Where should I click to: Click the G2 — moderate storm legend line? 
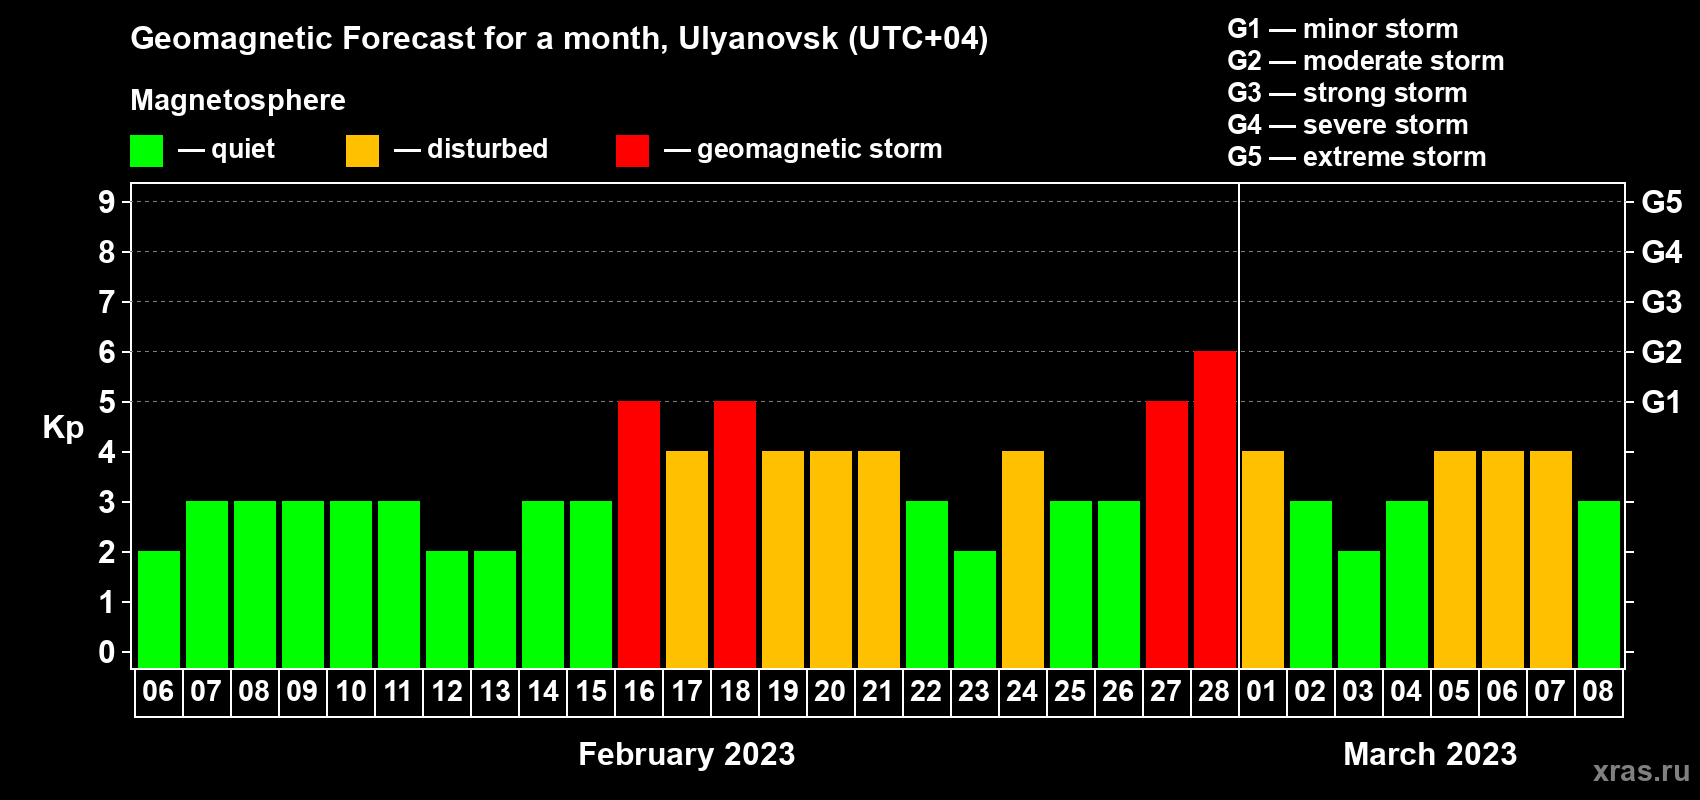(x=1366, y=61)
